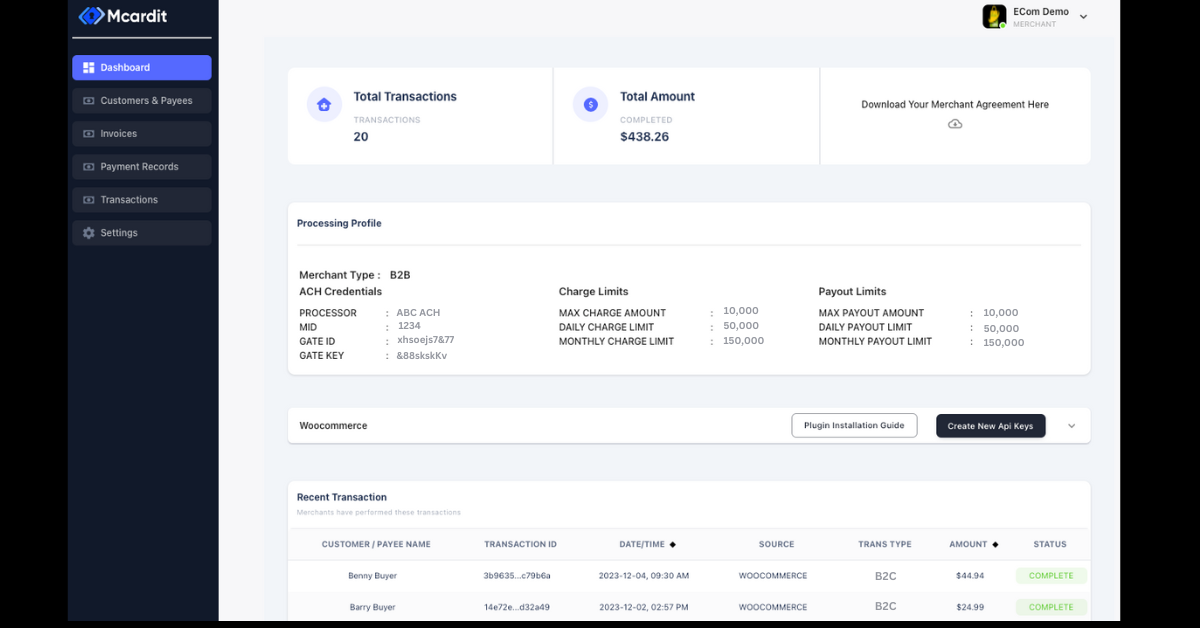Click the Customer / Payee Name column header
Screen dimensions: 1200x628
[376, 545]
